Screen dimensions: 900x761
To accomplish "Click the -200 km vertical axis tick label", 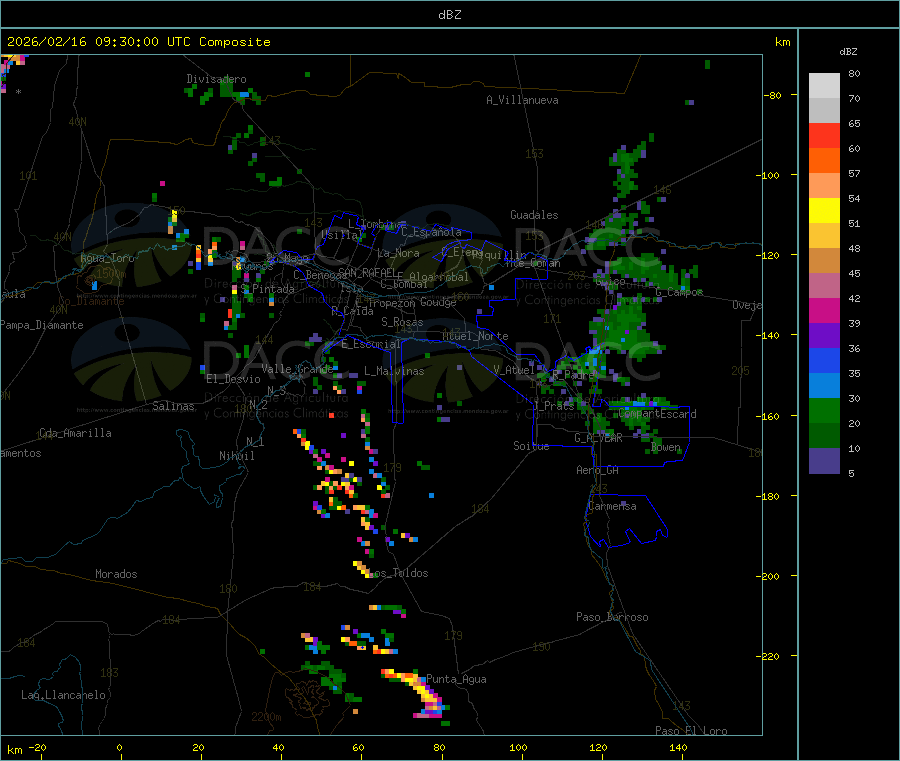I will pos(770,576).
